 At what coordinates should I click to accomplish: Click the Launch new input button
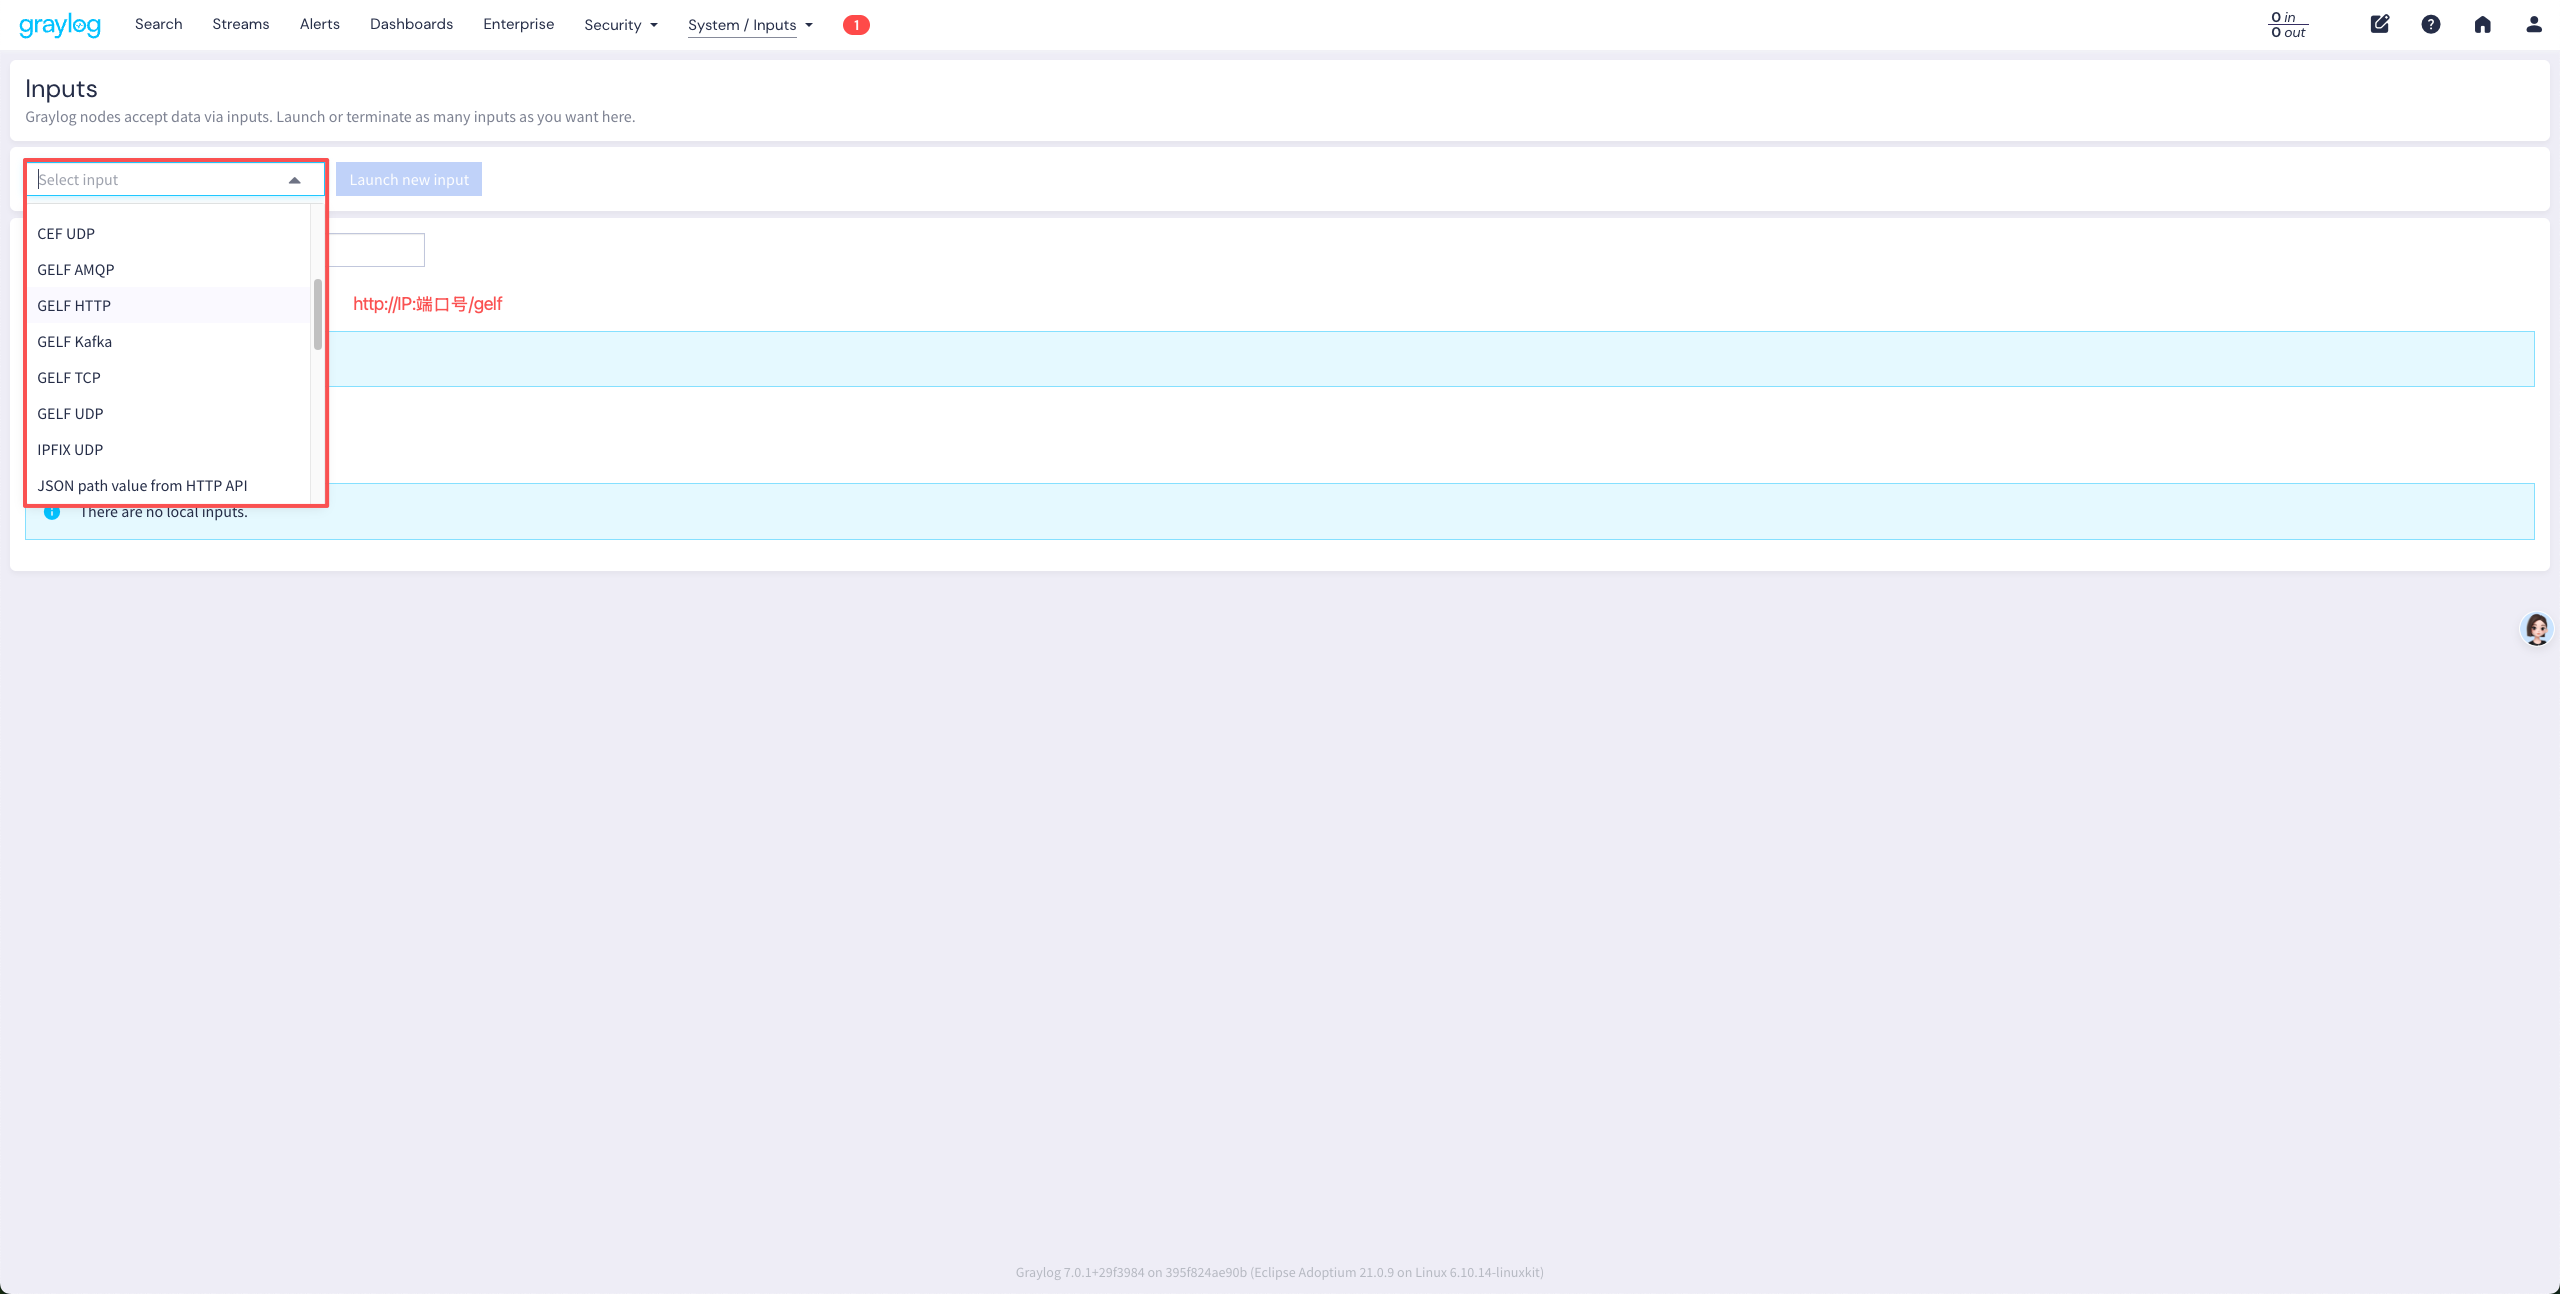point(408,180)
